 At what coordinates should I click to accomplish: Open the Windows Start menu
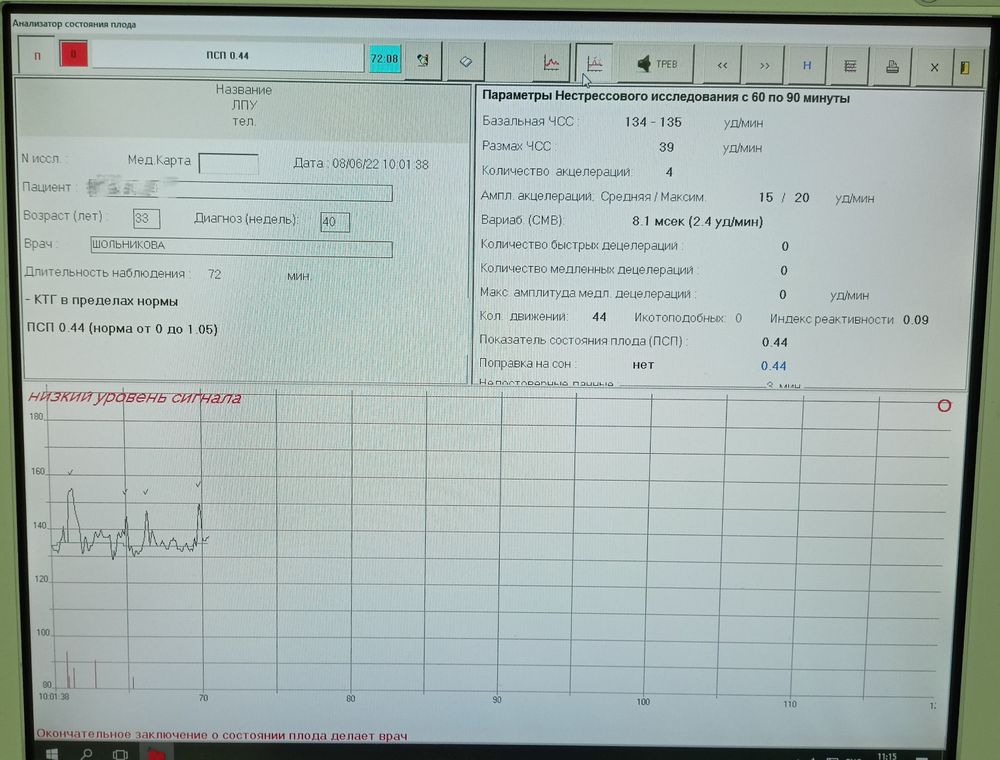coord(52,754)
